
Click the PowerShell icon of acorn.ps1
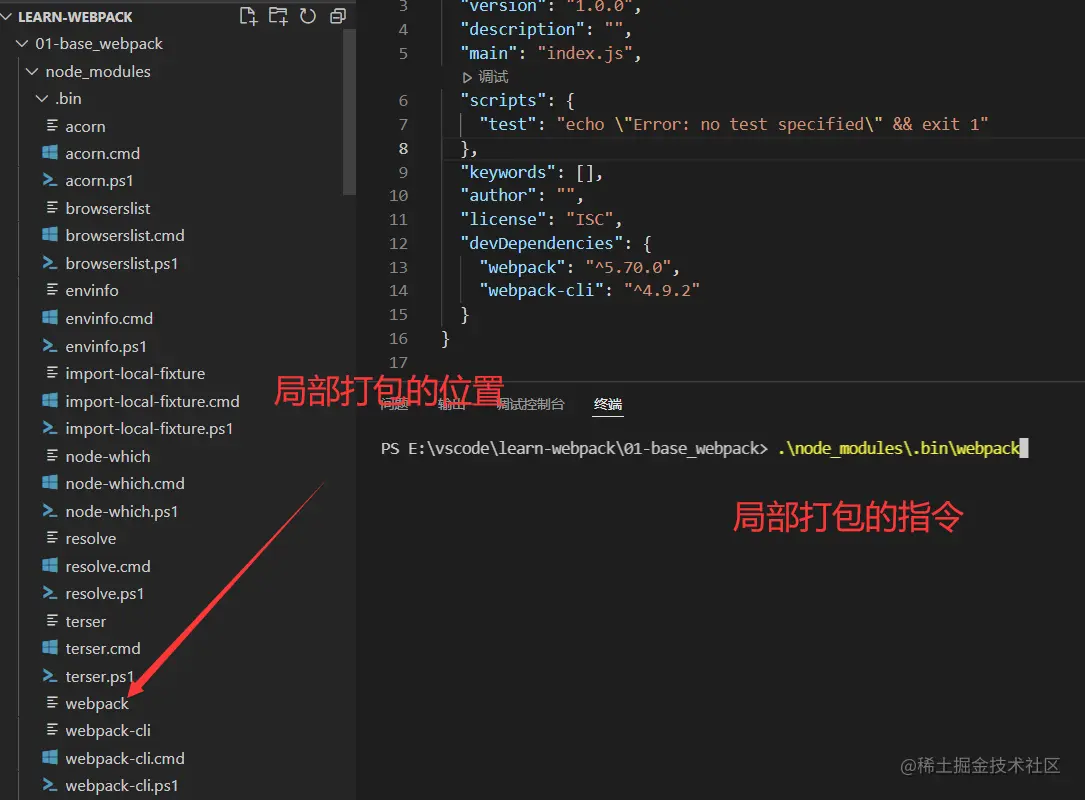(50, 180)
